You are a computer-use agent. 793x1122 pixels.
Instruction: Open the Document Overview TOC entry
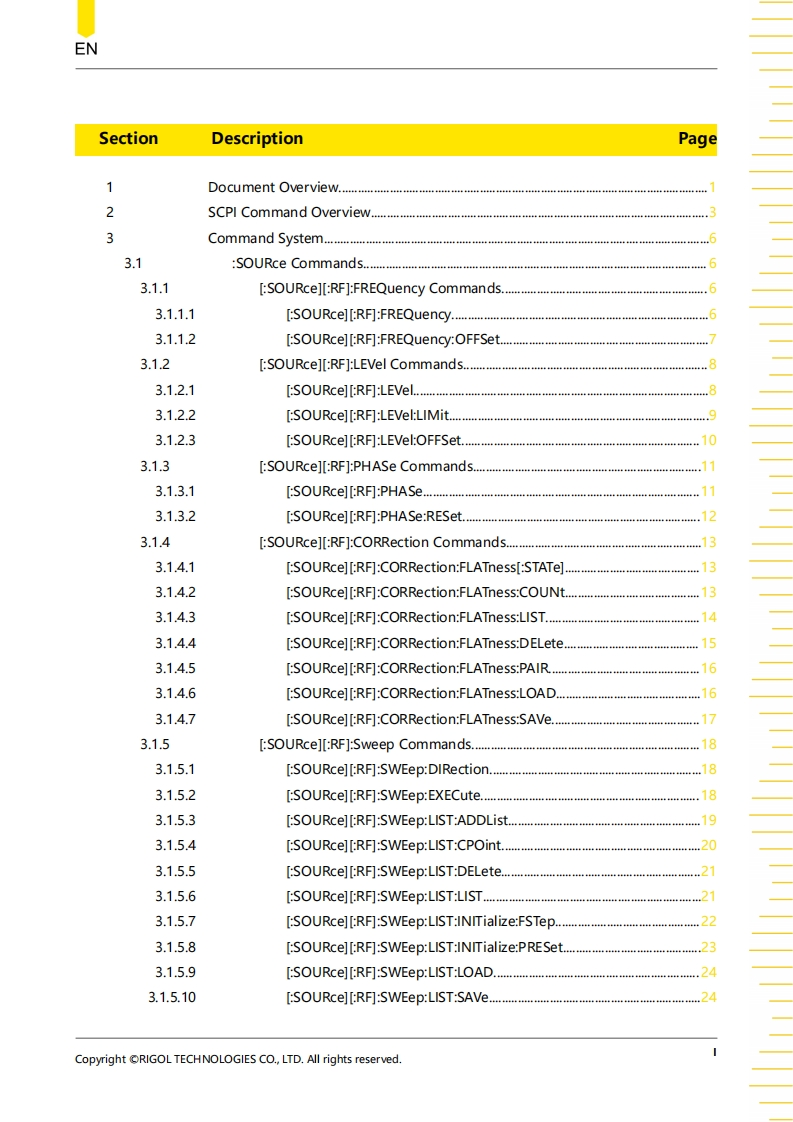[x=273, y=187]
